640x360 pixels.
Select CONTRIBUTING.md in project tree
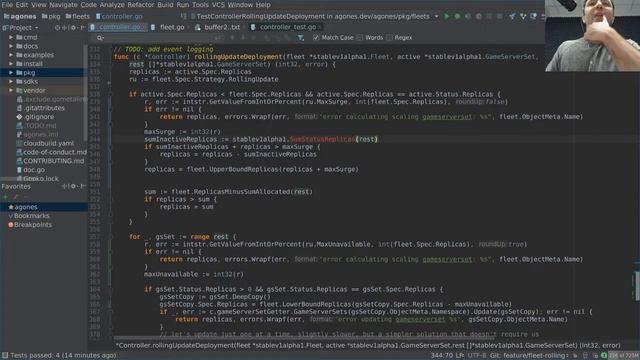[53, 161]
